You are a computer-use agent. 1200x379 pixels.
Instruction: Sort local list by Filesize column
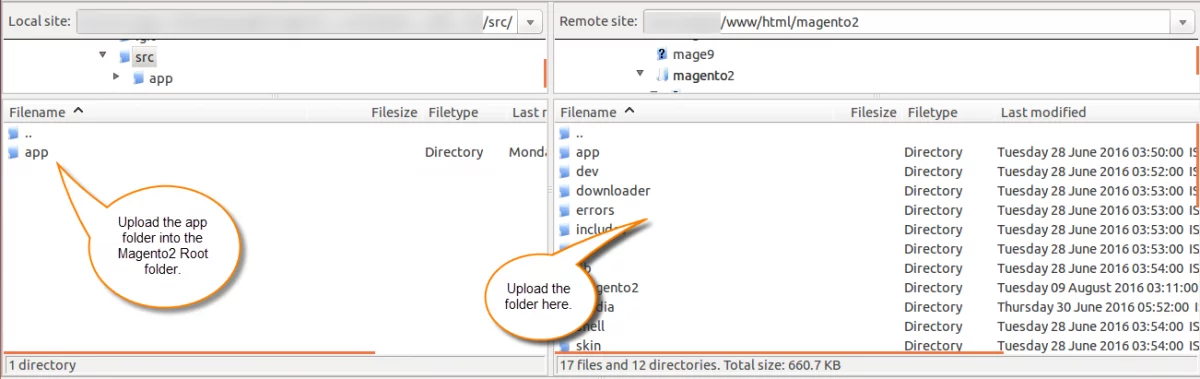point(394,113)
